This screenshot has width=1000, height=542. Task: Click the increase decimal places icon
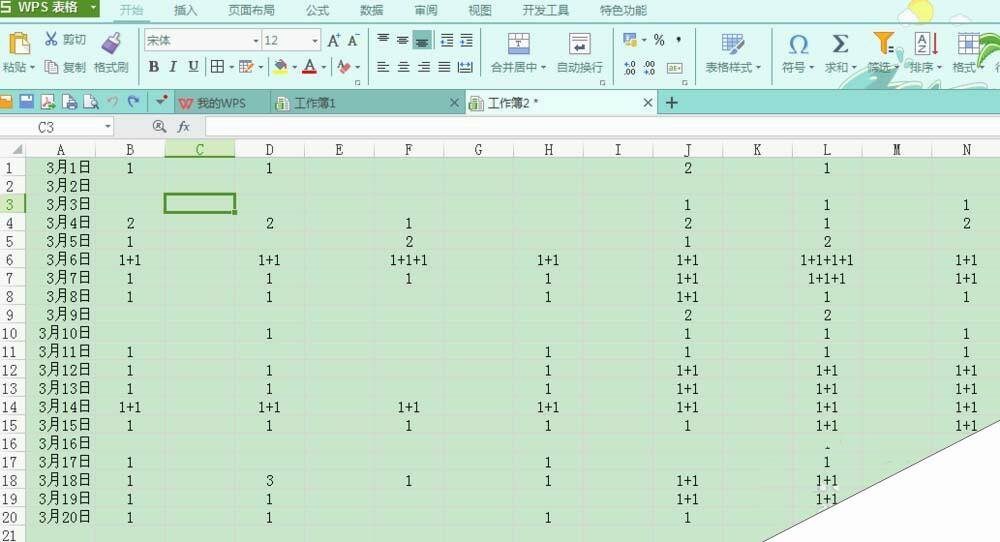[x=629, y=68]
